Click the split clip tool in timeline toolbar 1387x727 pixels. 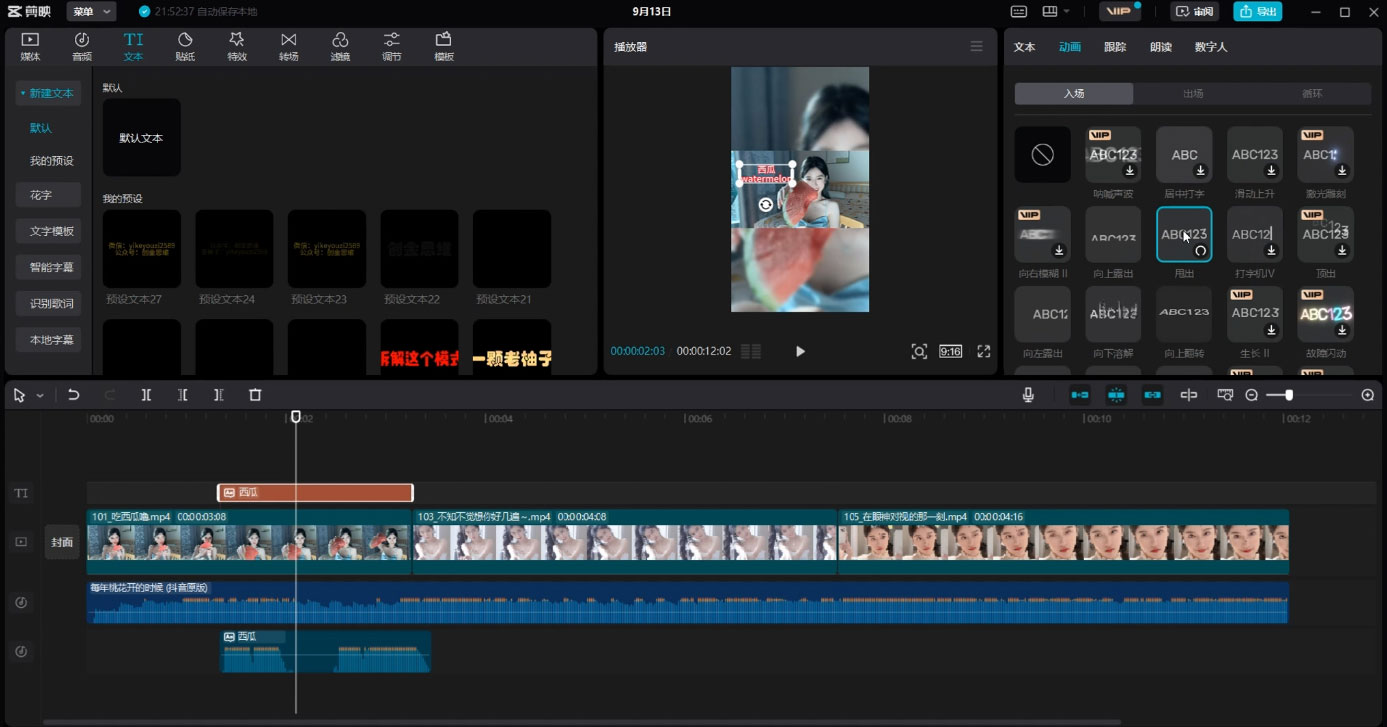pos(146,395)
